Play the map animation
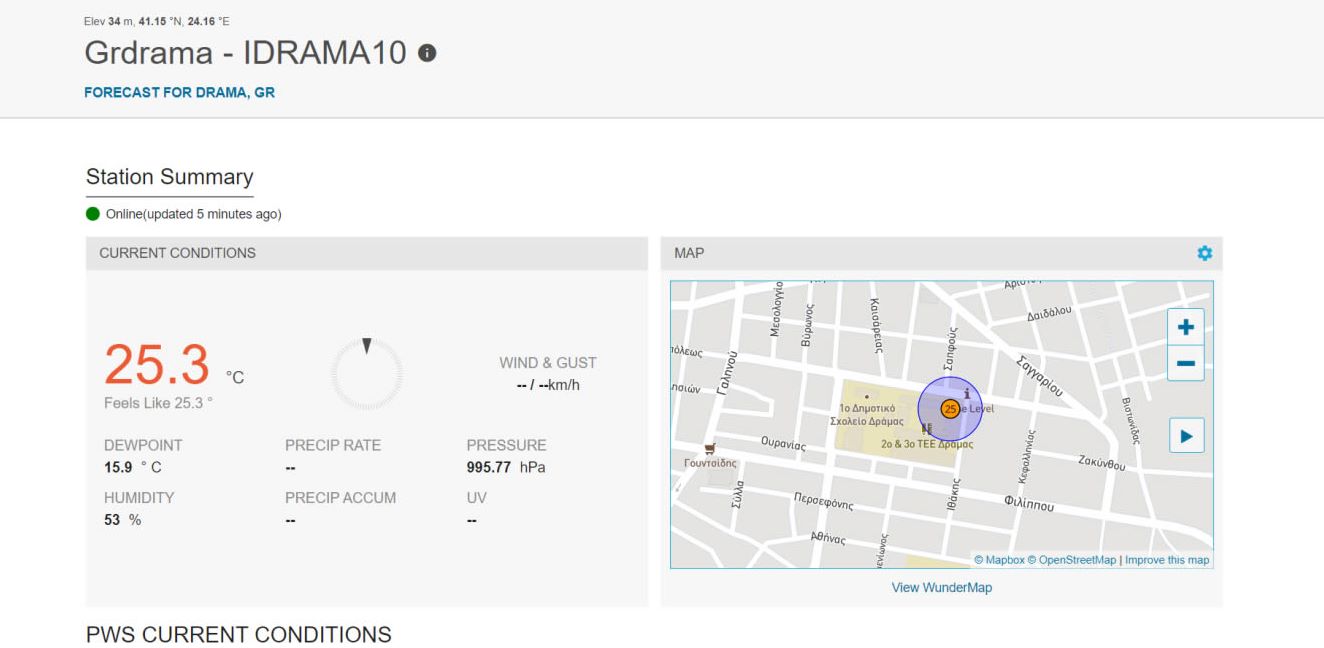 [1186, 436]
